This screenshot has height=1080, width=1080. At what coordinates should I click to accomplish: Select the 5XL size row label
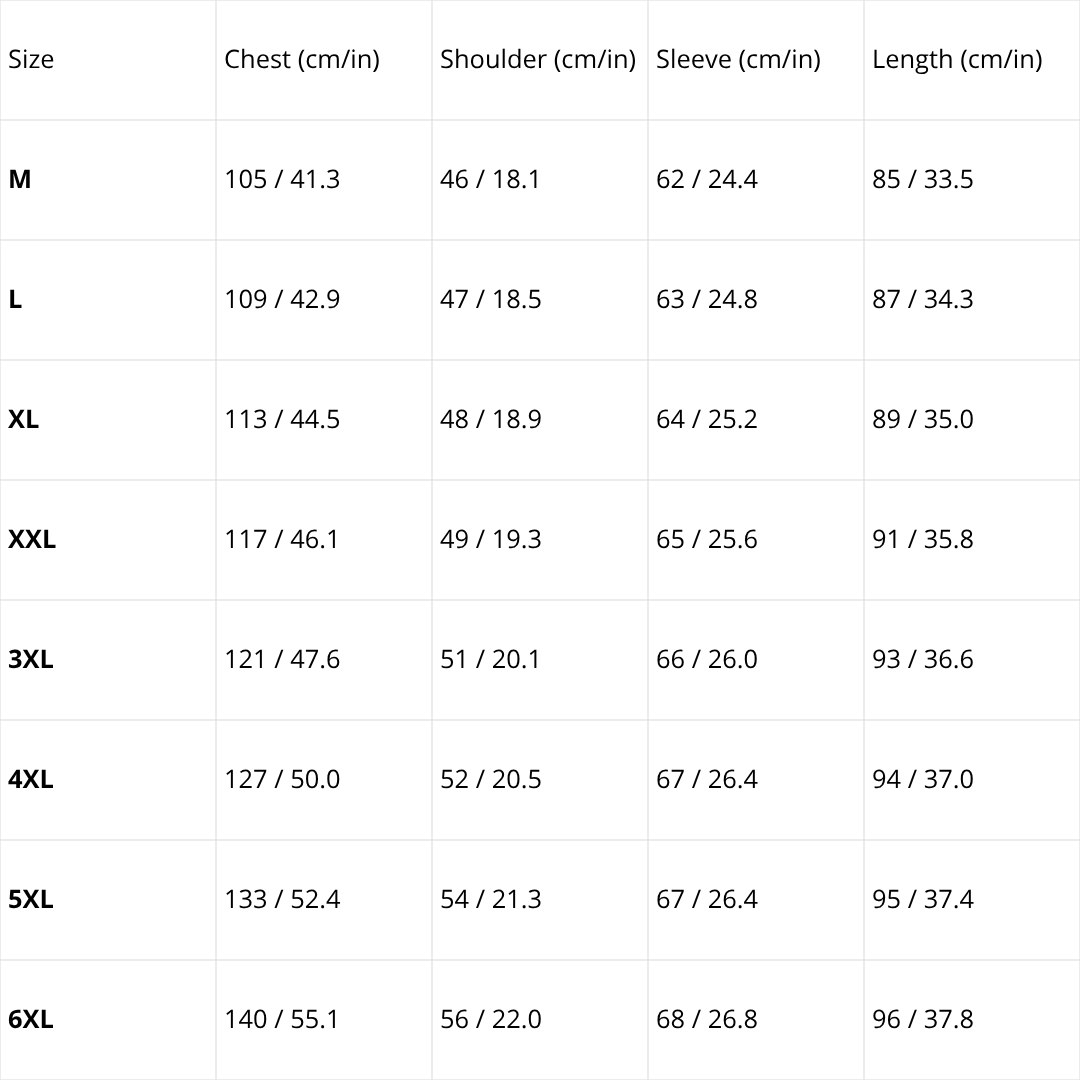31,900
